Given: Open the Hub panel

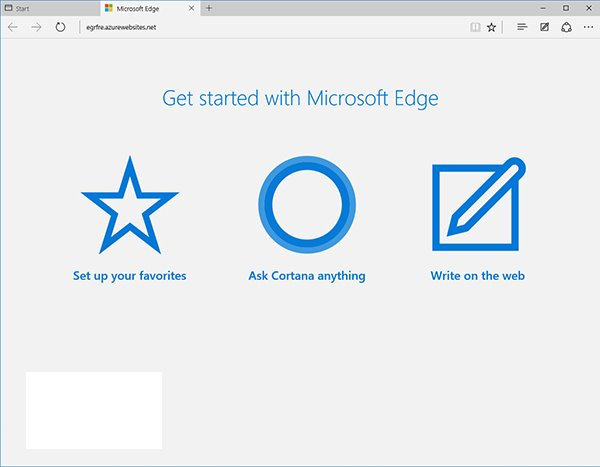Looking at the screenshot, I should click(522, 28).
